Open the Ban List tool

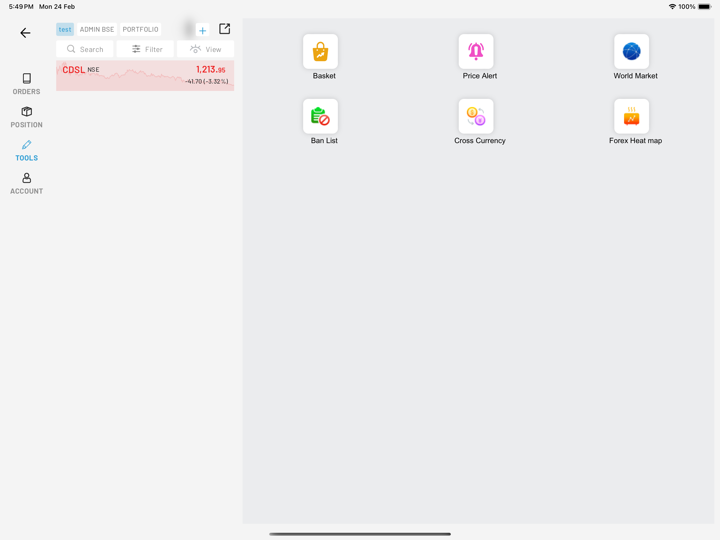(321, 116)
